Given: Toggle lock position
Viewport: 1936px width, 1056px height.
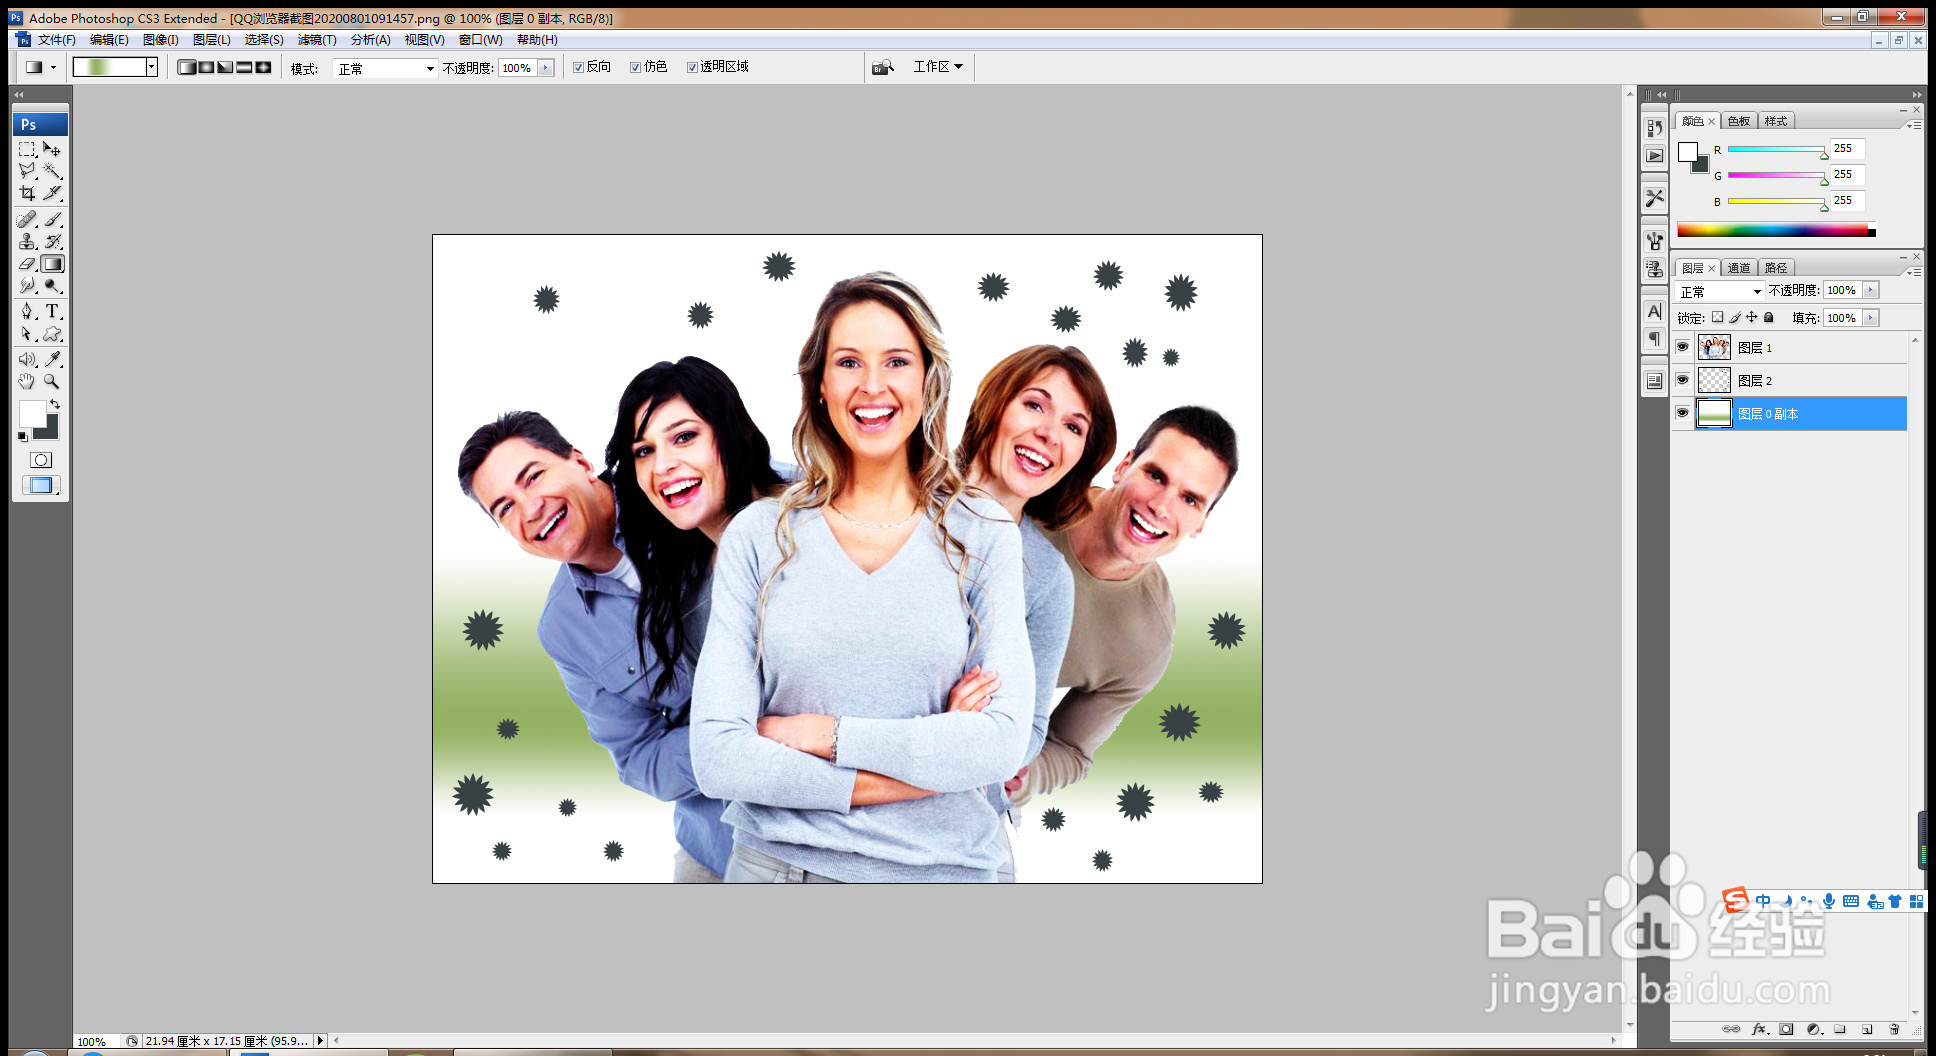Looking at the screenshot, I should (x=1752, y=318).
